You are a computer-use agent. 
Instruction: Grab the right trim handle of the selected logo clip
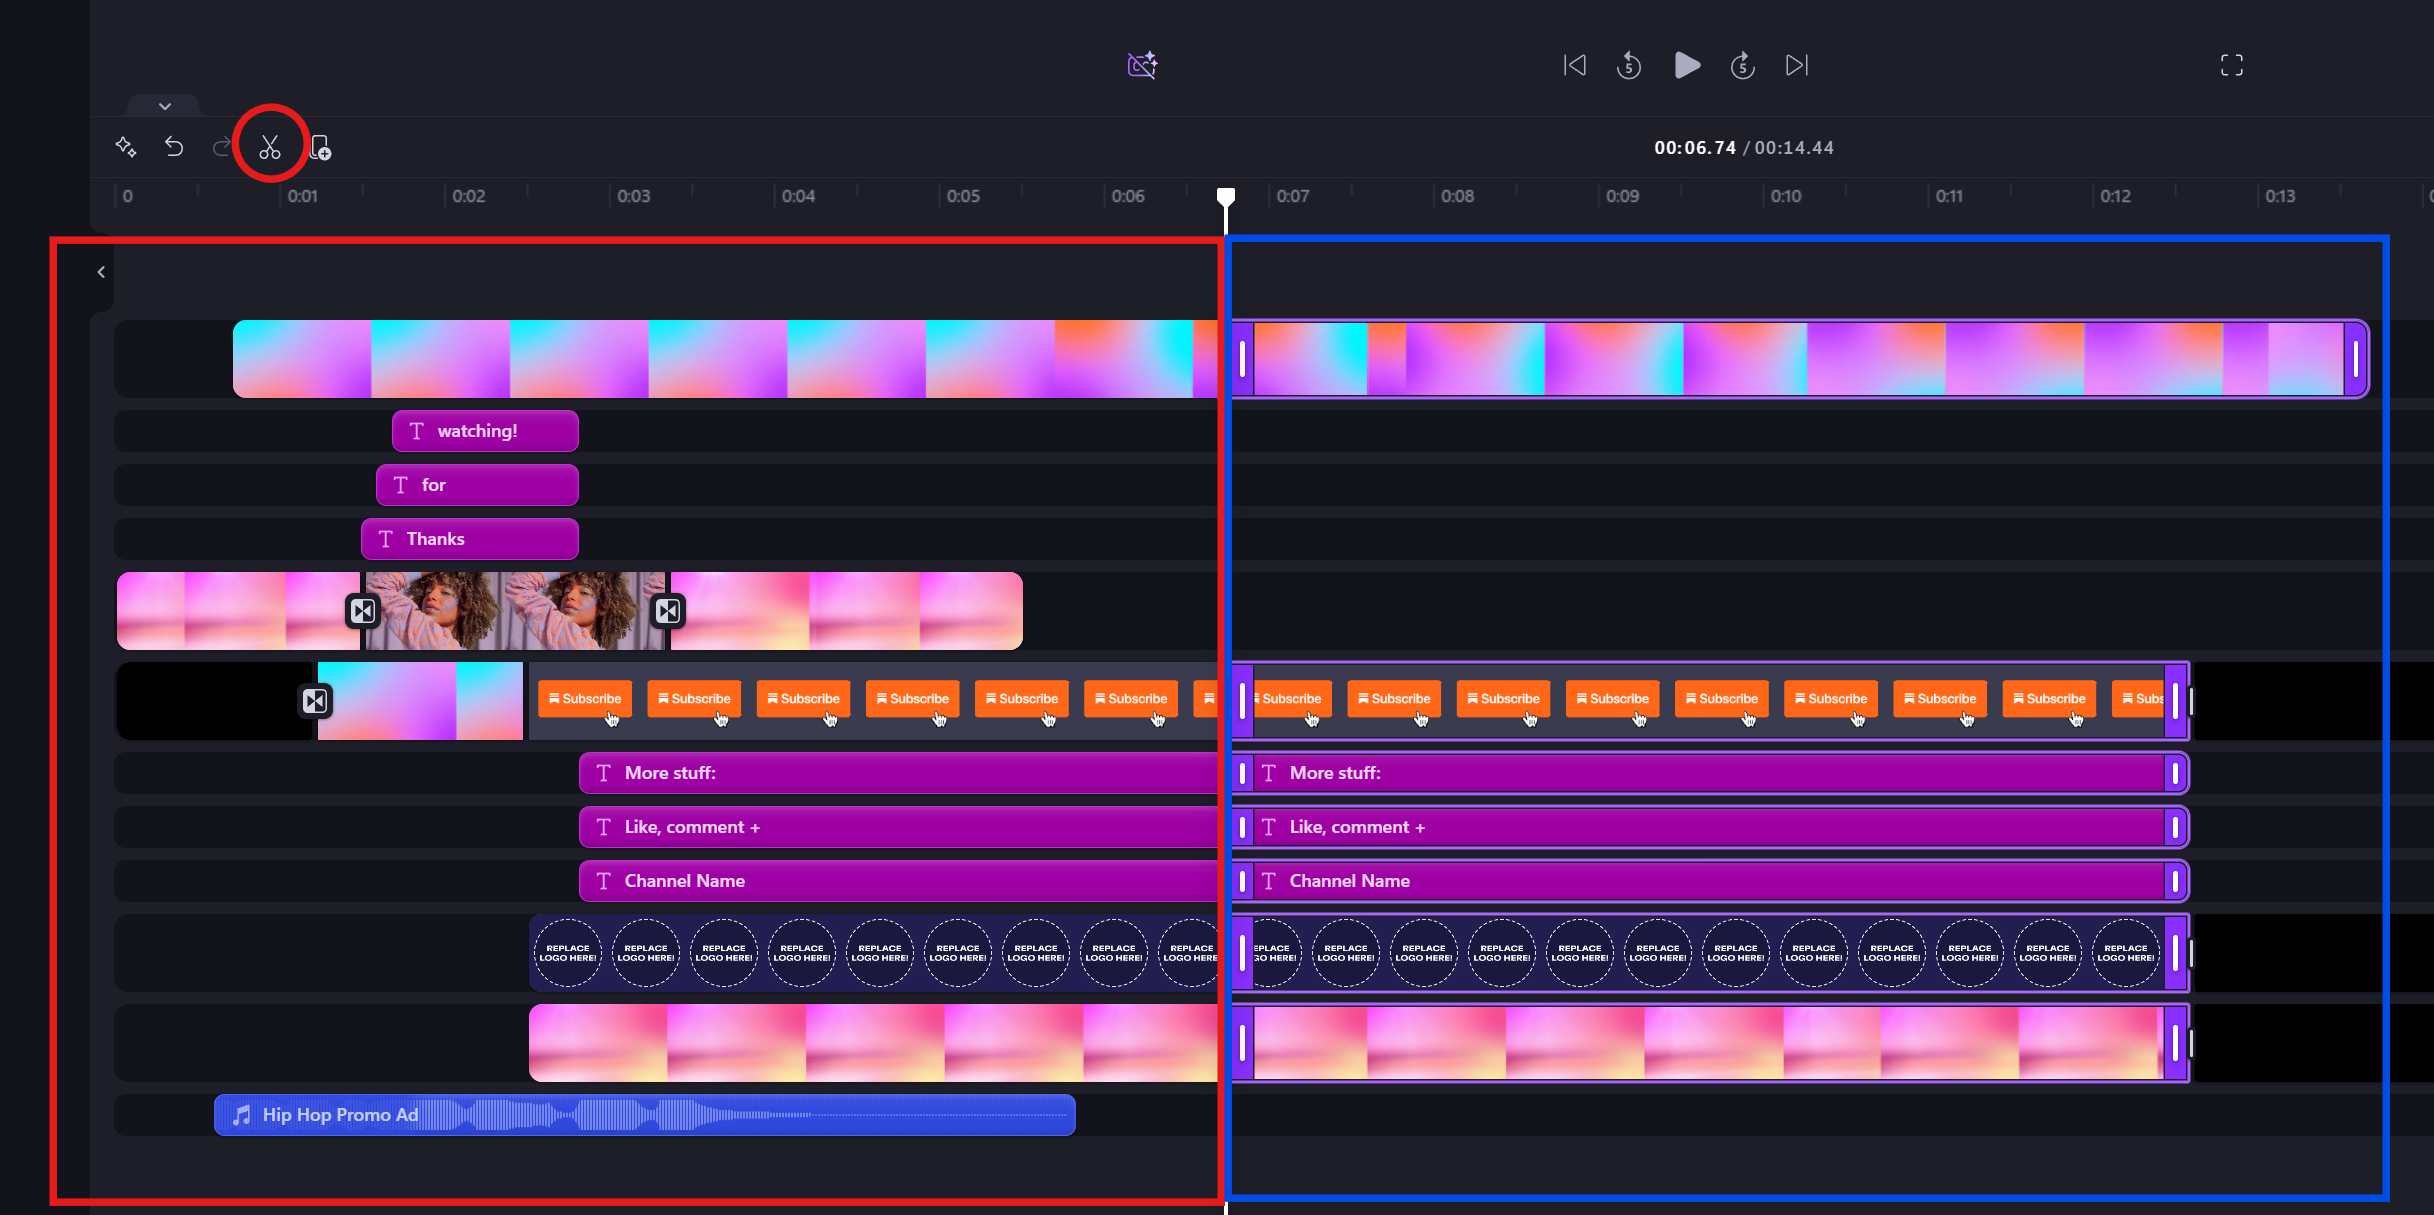tap(2175, 953)
